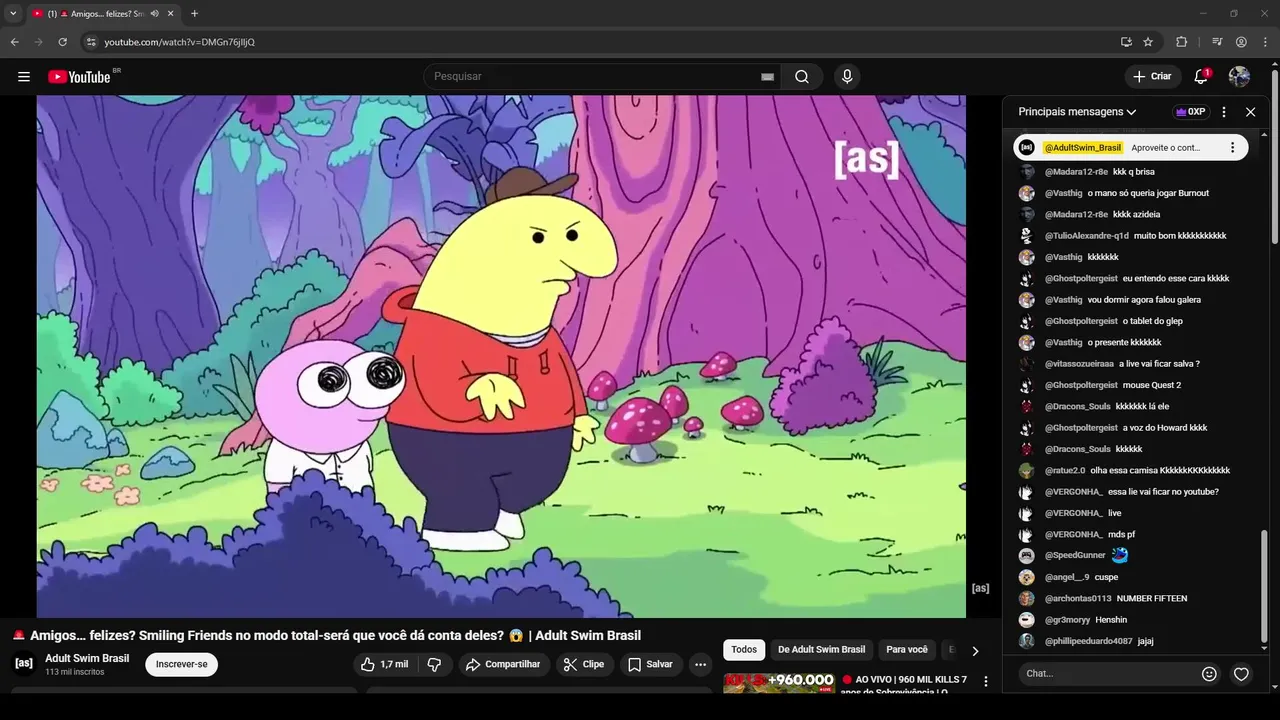This screenshot has height=720, width=1280.
Task: Go to YouTube home via logo
Action: click(80, 77)
